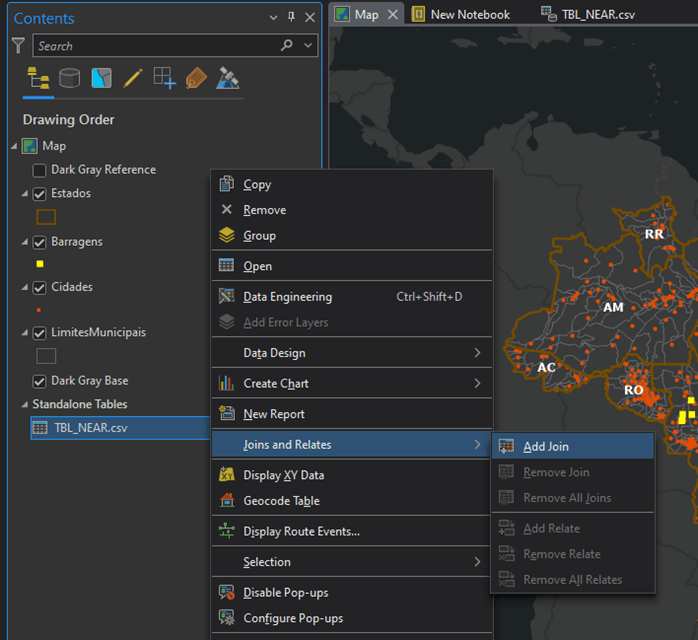This screenshot has height=640, width=698.
Task: Click the filter funnel icon
Action: pos(18,46)
